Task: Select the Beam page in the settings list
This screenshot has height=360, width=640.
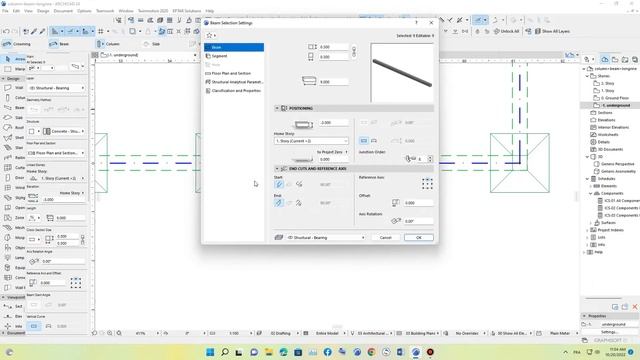Action: click(234, 47)
